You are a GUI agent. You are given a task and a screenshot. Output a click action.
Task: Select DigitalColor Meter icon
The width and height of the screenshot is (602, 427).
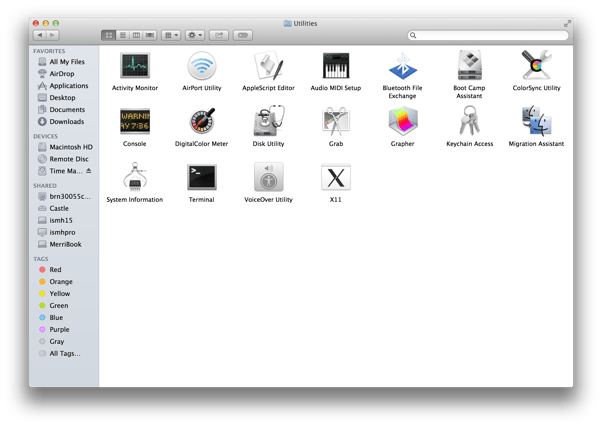(202, 121)
